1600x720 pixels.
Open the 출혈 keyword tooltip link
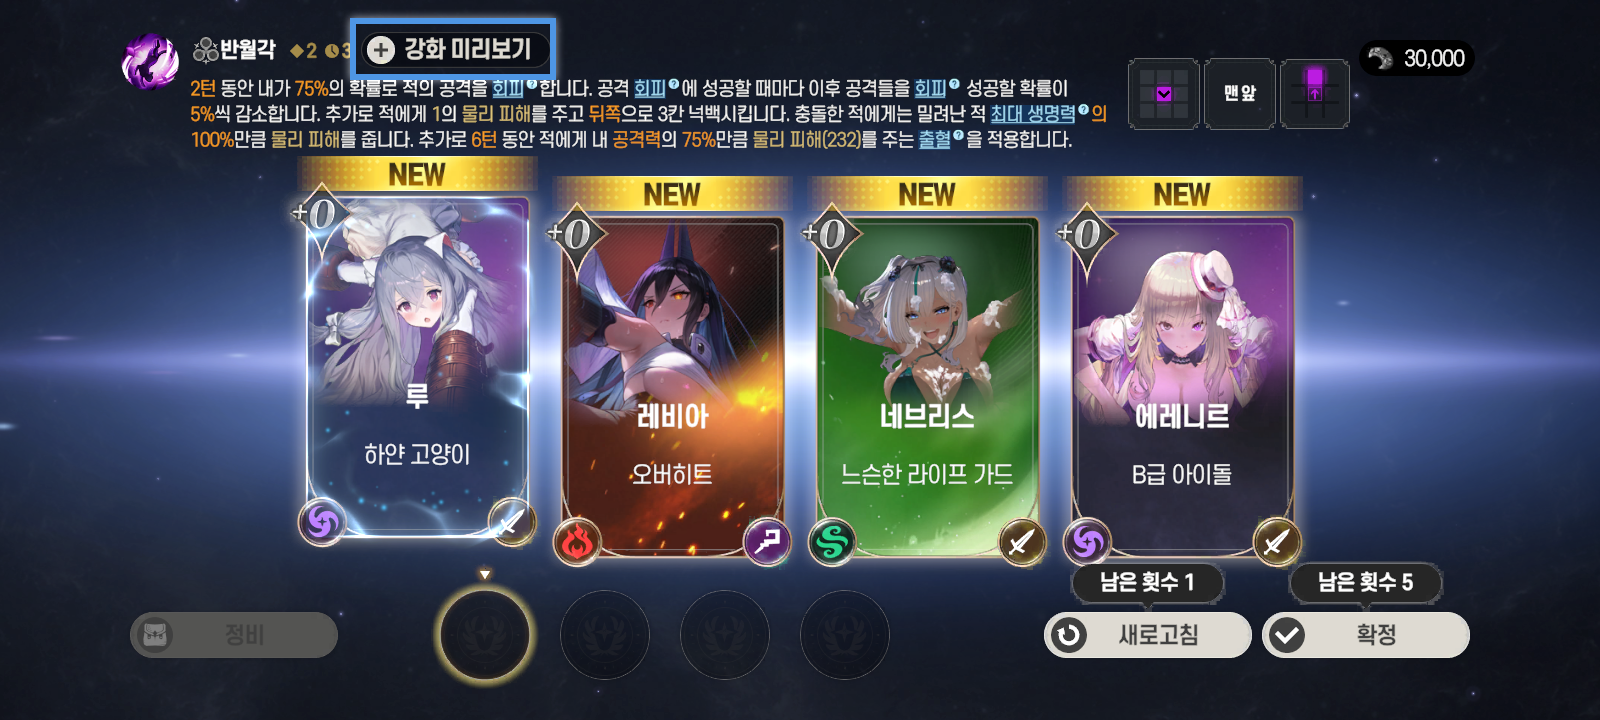coord(935,139)
